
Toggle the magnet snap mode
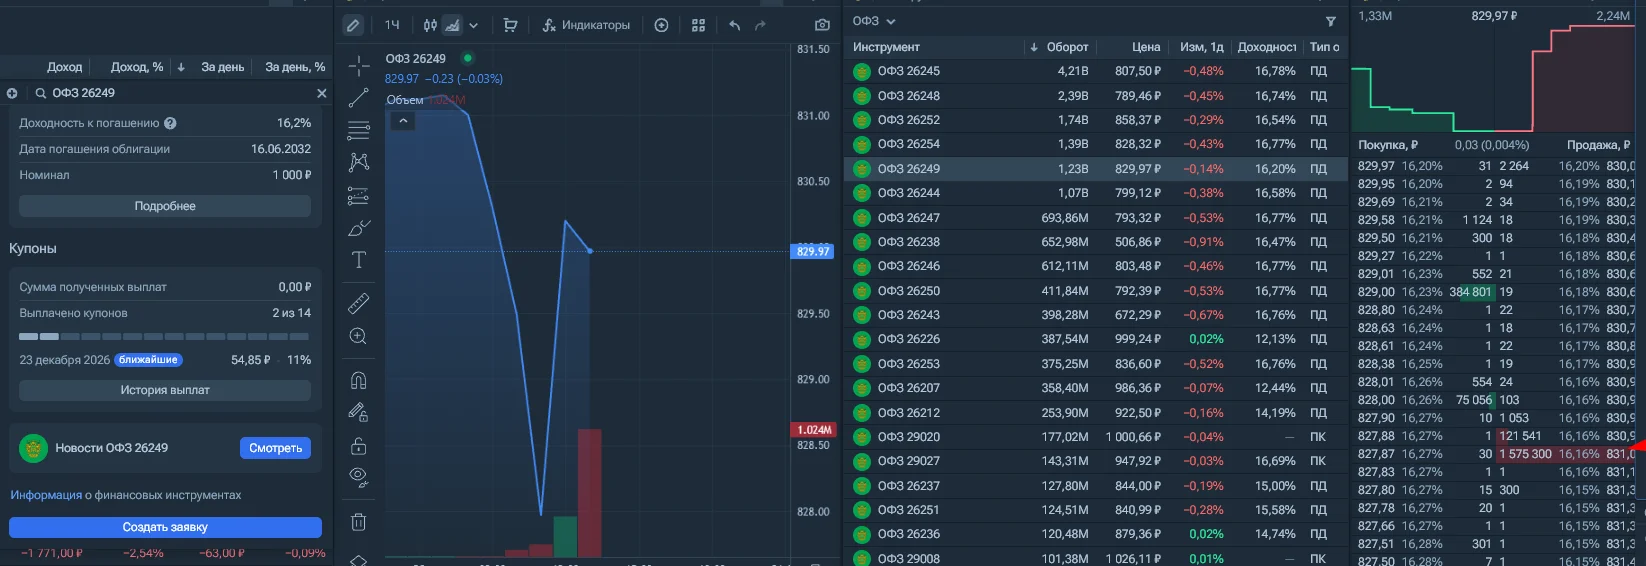point(359,380)
